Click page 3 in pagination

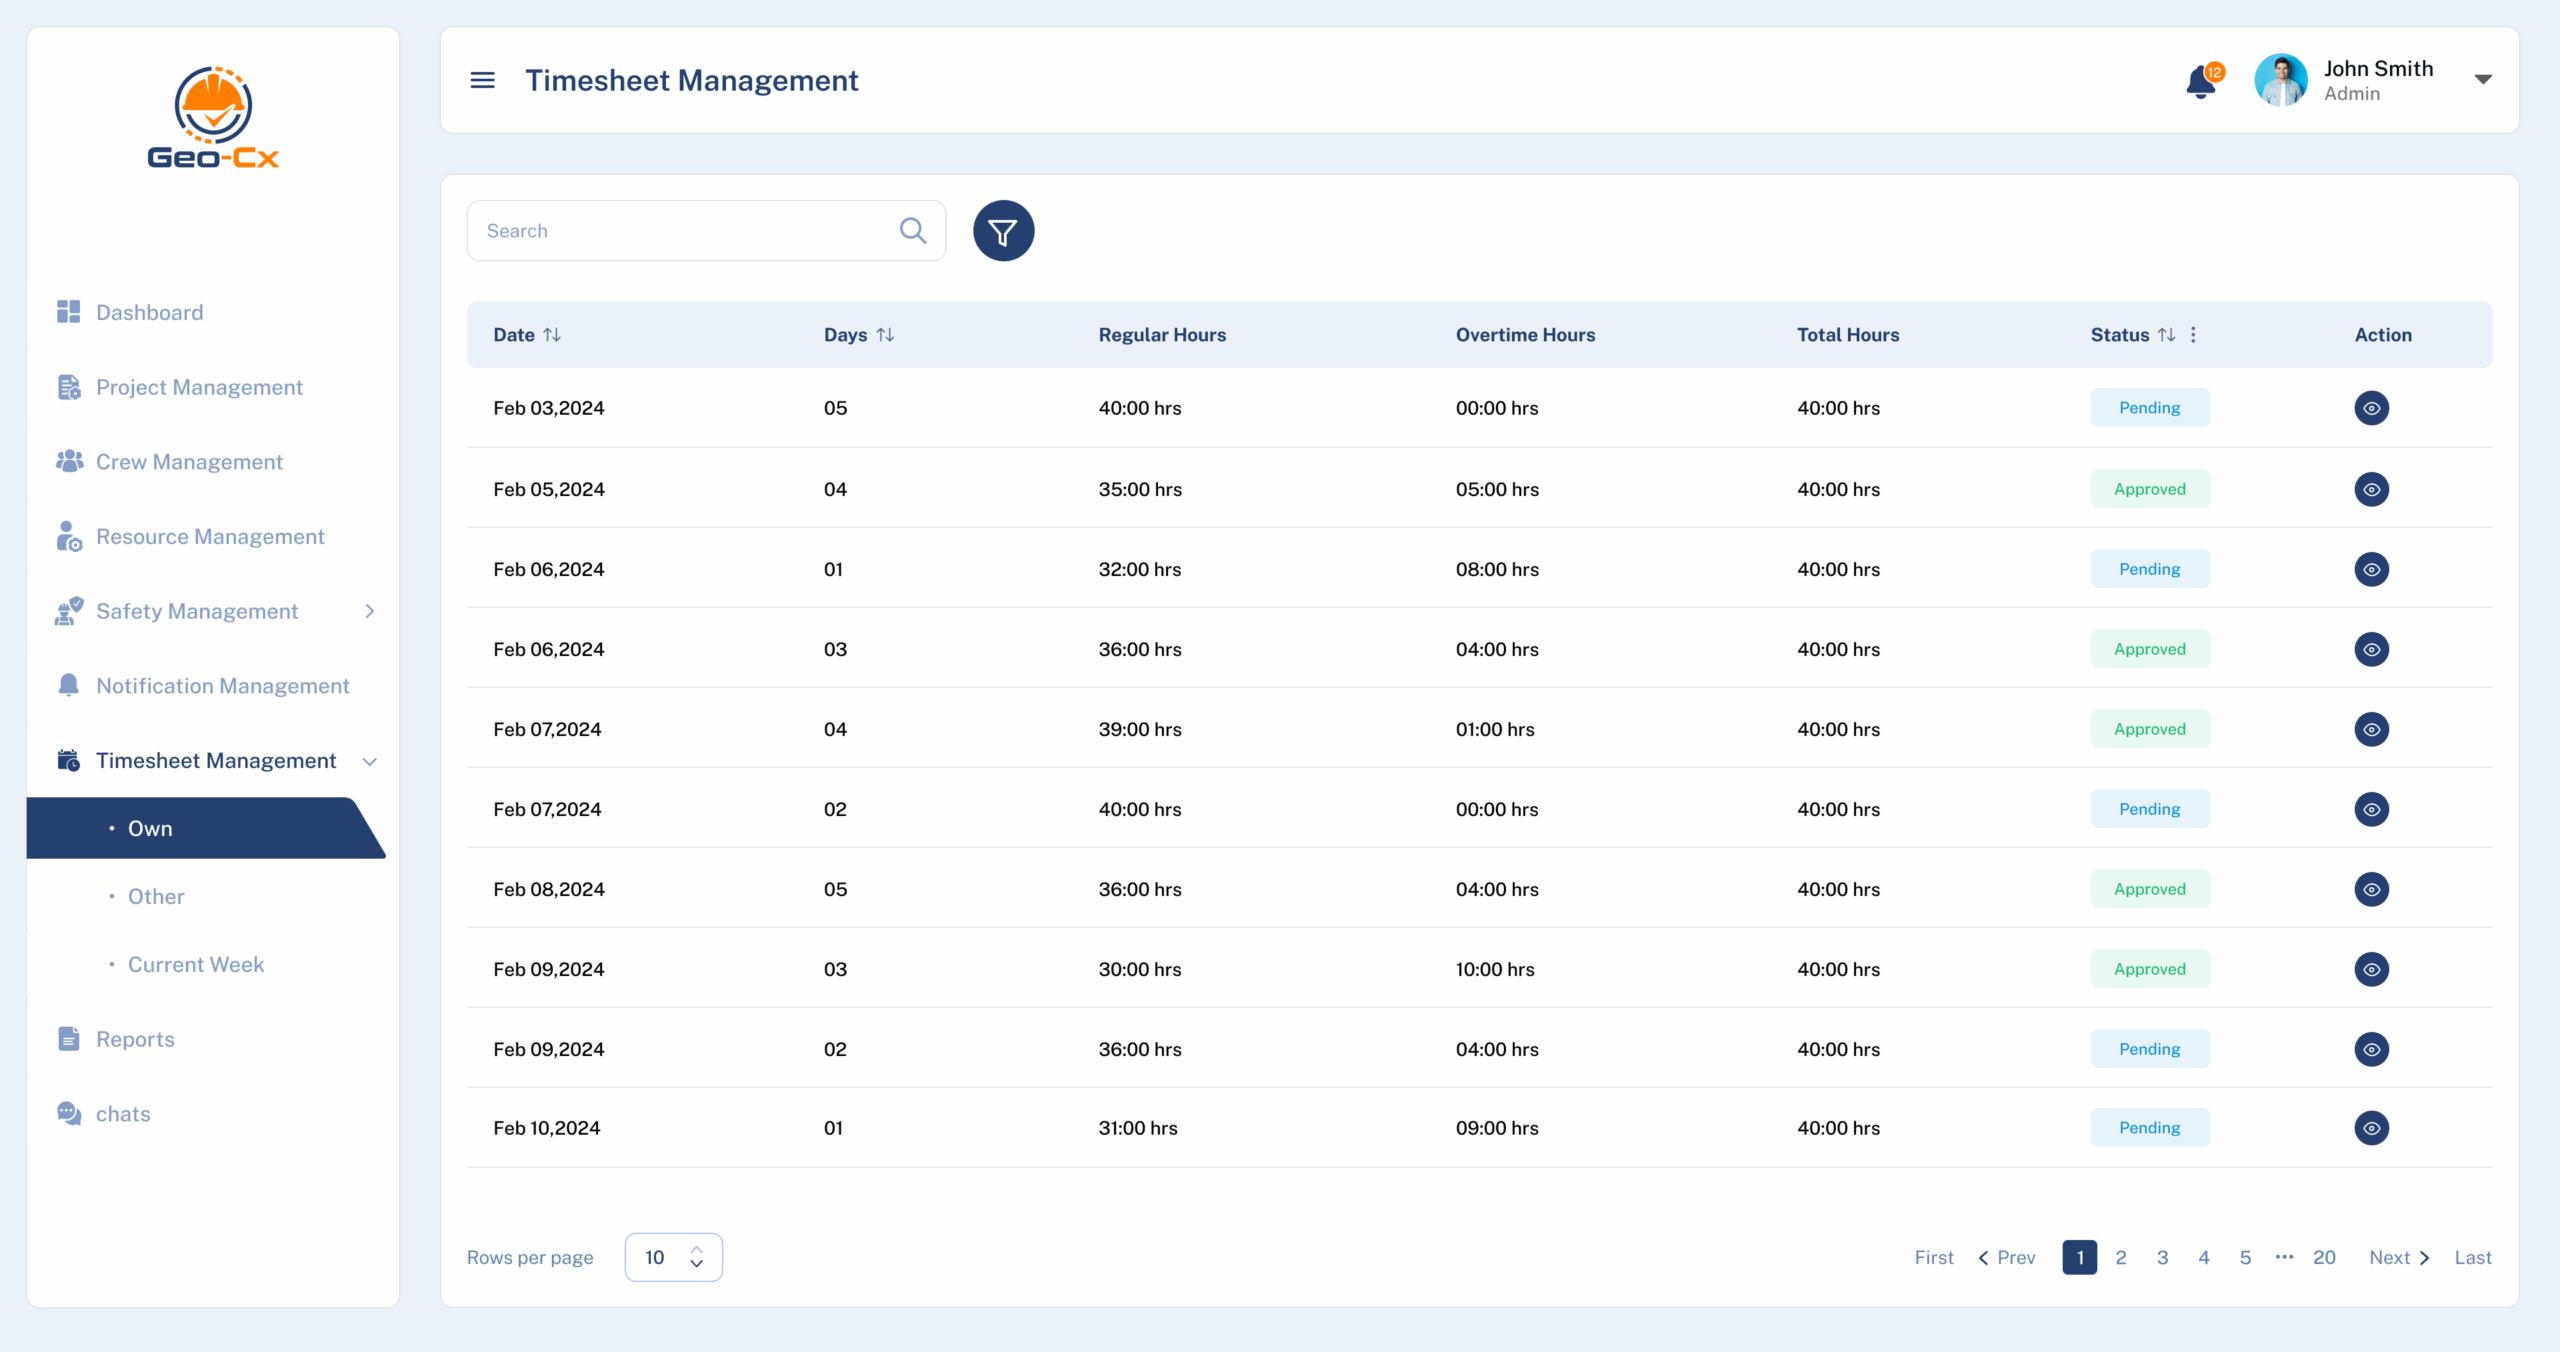point(2162,1257)
